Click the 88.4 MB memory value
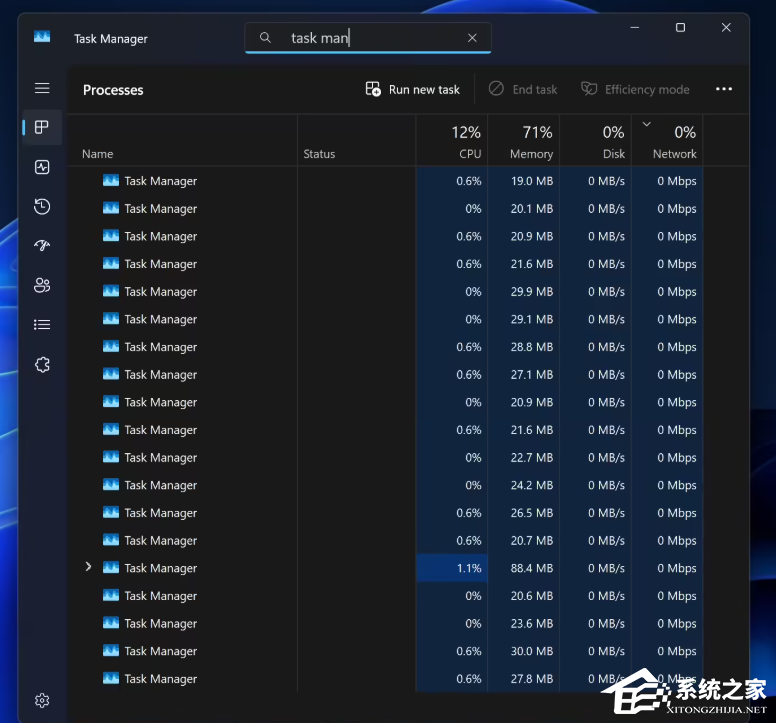Screen dimensions: 776x723 (532, 568)
